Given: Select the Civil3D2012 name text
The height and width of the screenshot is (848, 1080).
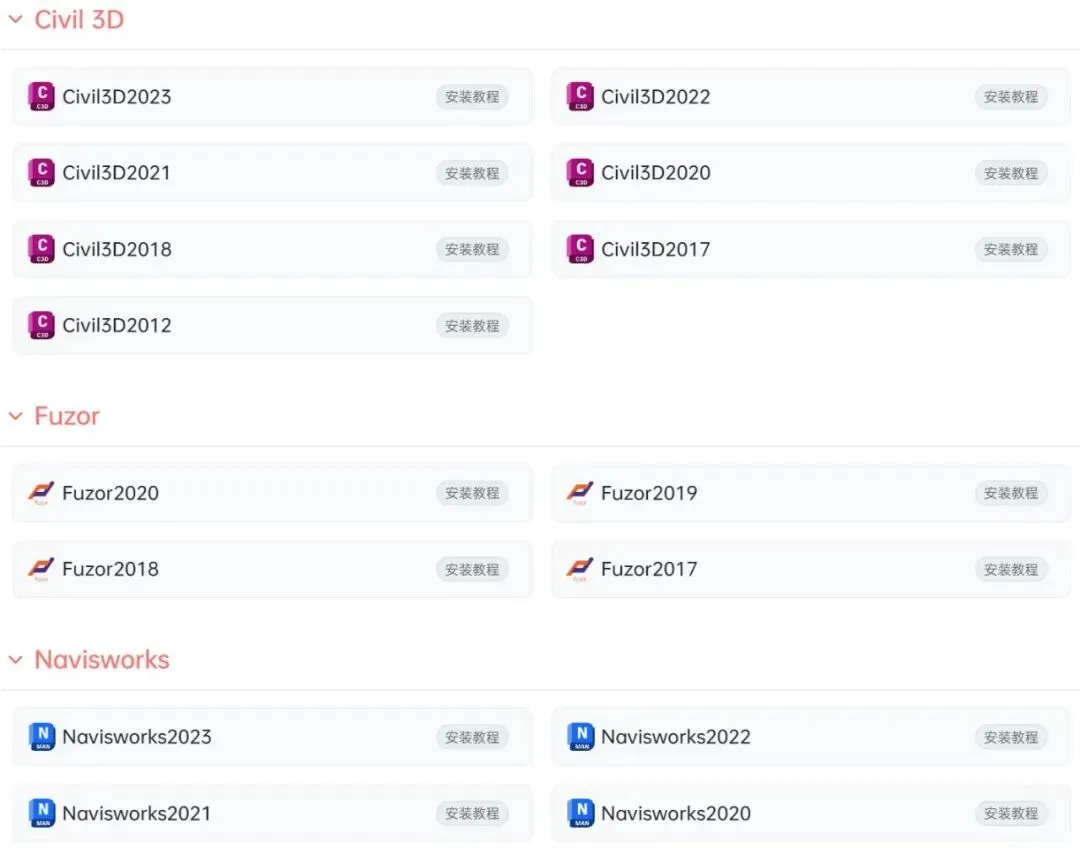Looking at the screenshot, I should click(116, 325).
